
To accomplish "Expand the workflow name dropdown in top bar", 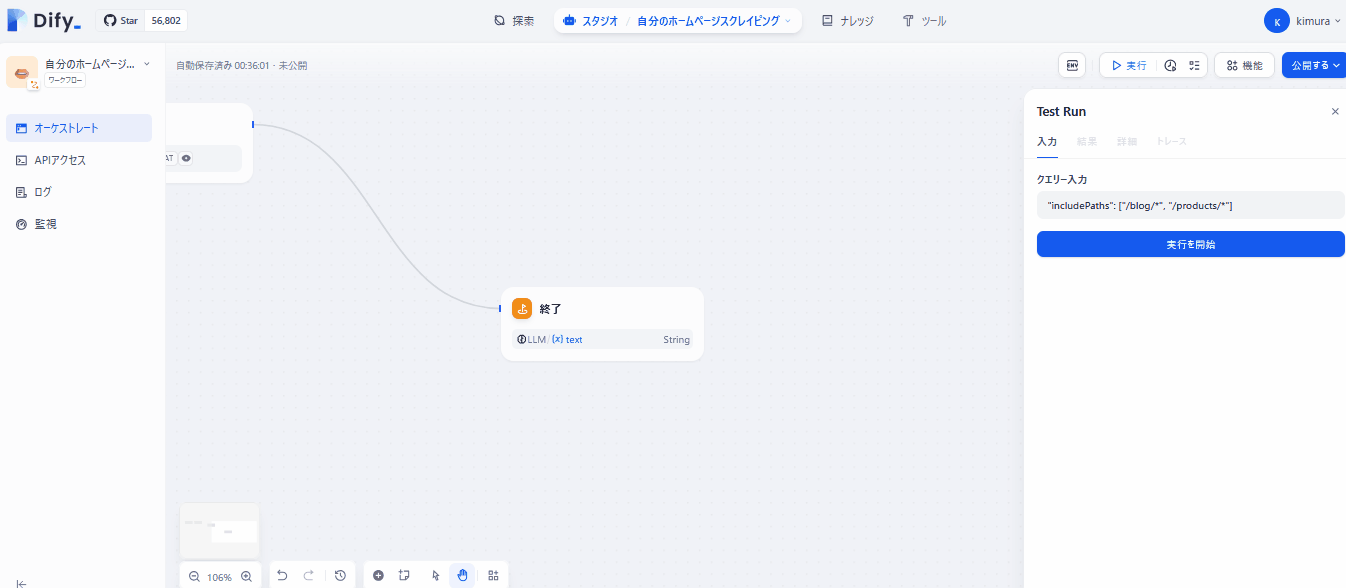I will click(787, 19).
